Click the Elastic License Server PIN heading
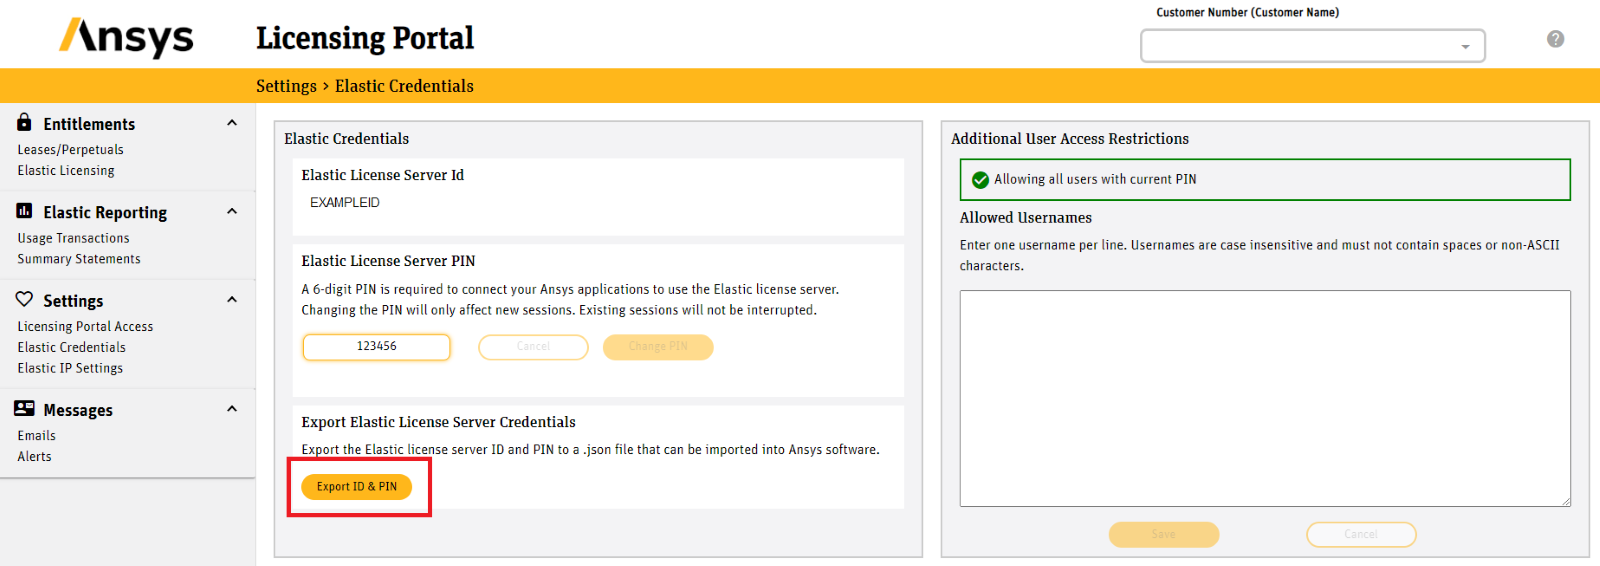 click(388, 261)
